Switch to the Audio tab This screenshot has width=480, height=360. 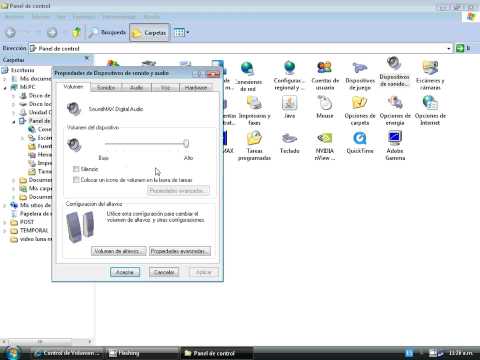click(x=136, y=87)
